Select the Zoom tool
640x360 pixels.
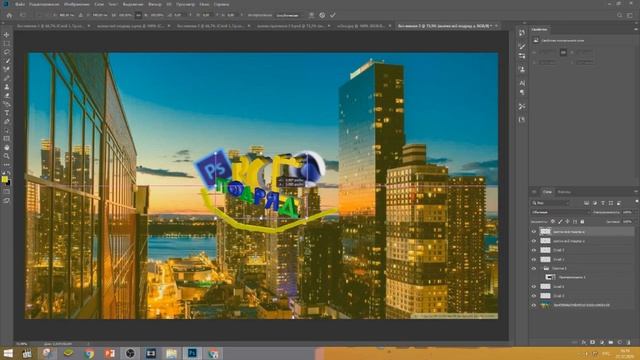click(7, 156)
